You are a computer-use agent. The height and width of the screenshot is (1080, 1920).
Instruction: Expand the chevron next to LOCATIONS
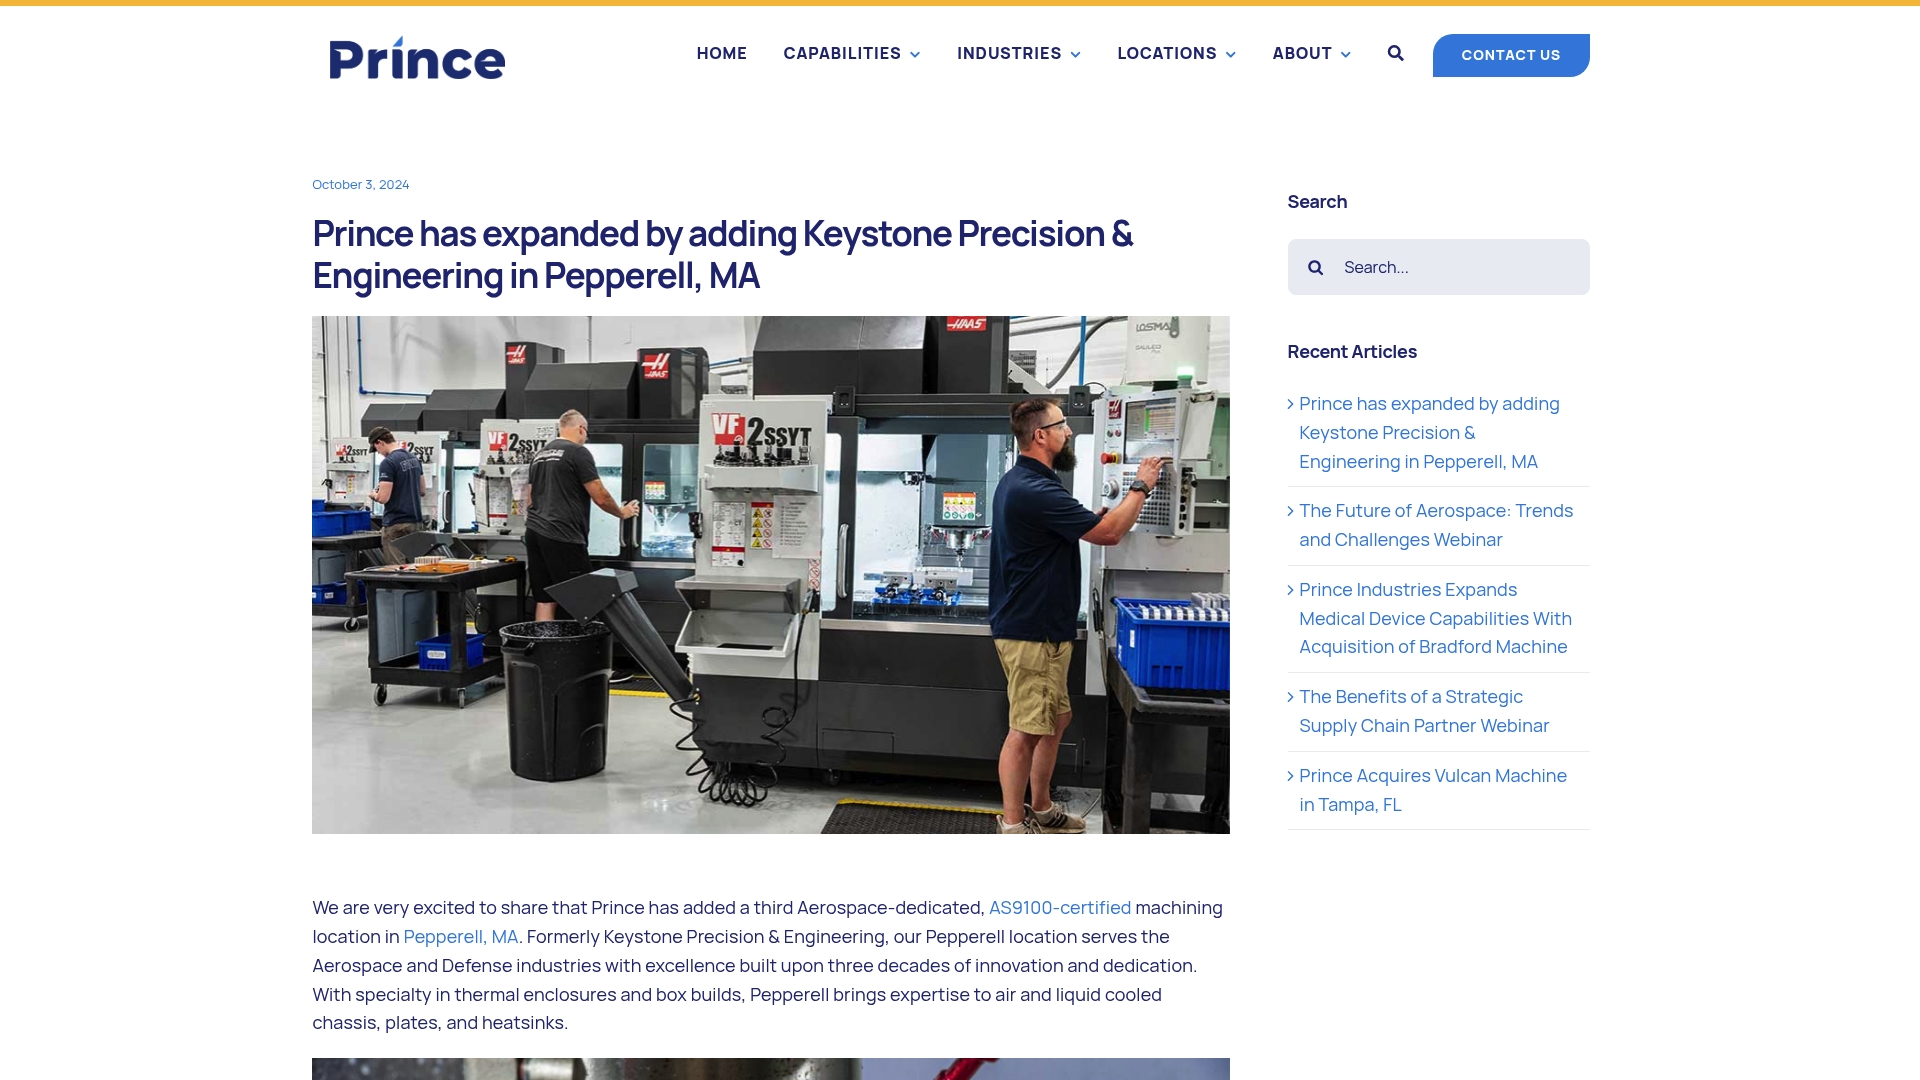point(1230,54)
